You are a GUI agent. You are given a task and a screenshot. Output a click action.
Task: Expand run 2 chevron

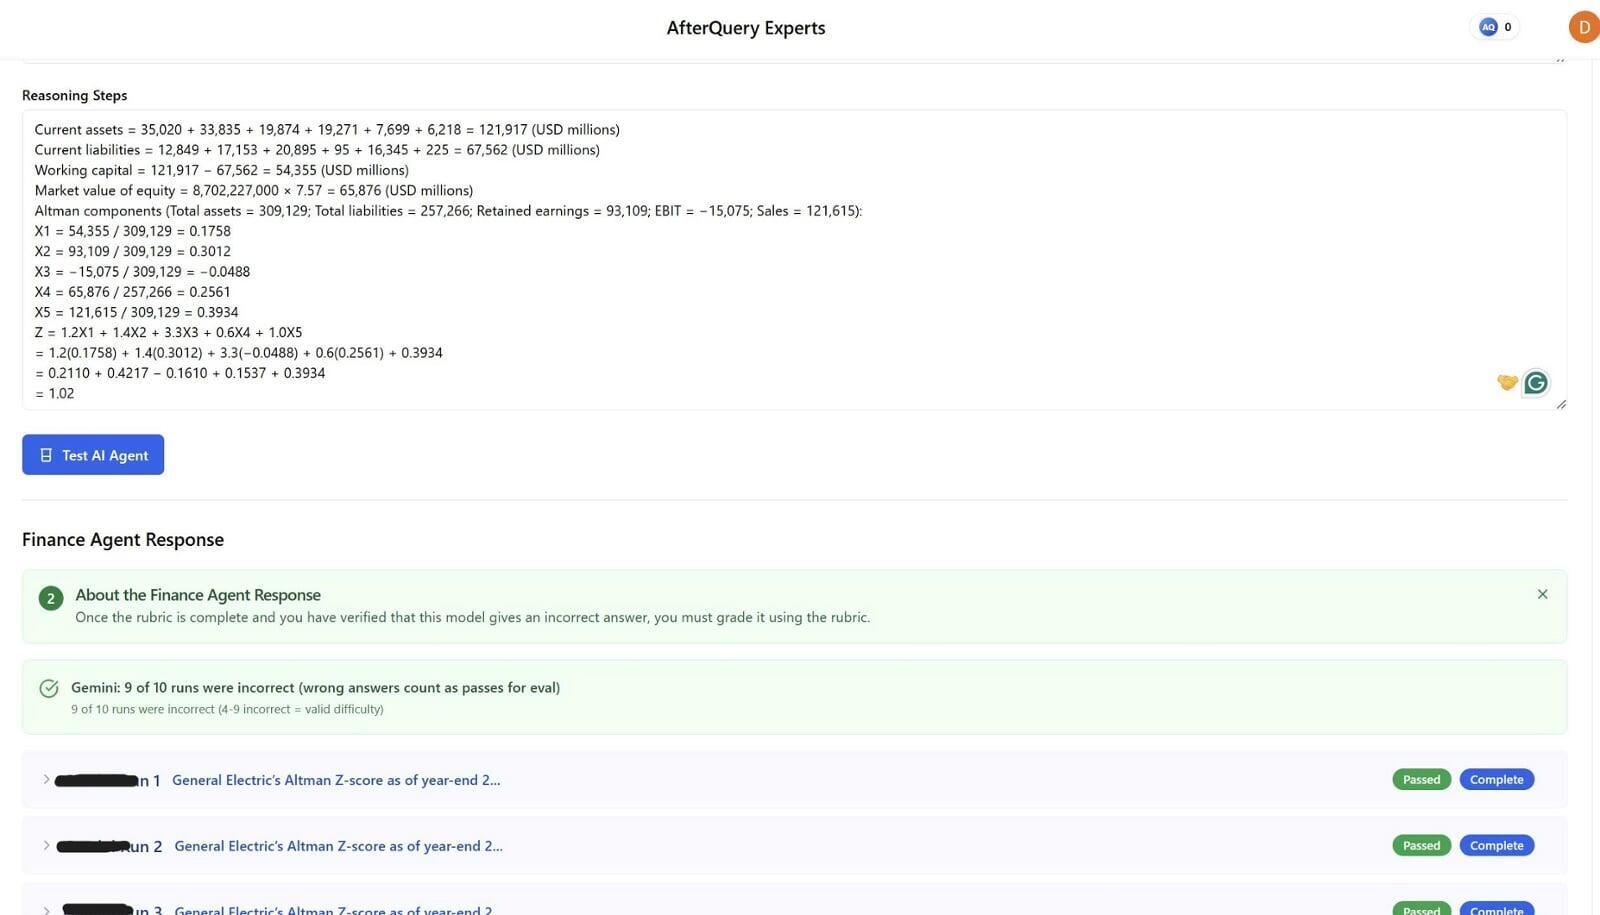(x=46, y=845)
